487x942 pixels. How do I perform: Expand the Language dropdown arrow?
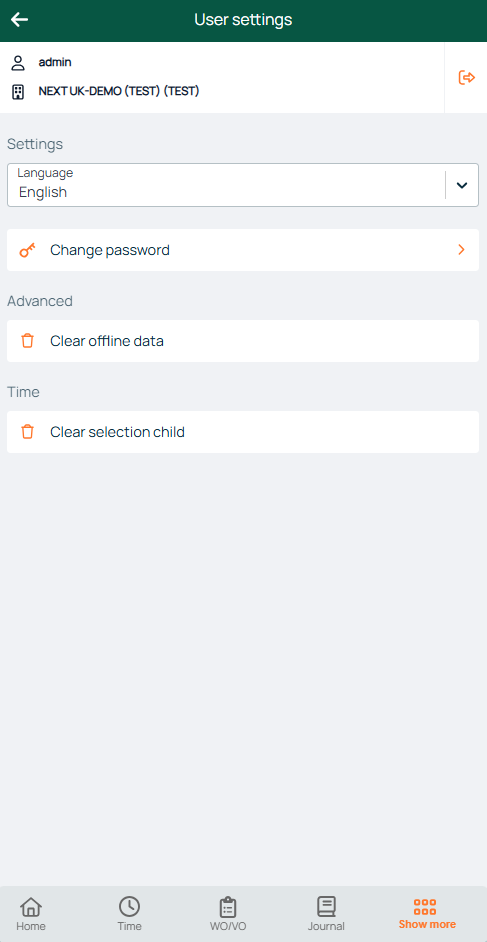coord(462,185)
